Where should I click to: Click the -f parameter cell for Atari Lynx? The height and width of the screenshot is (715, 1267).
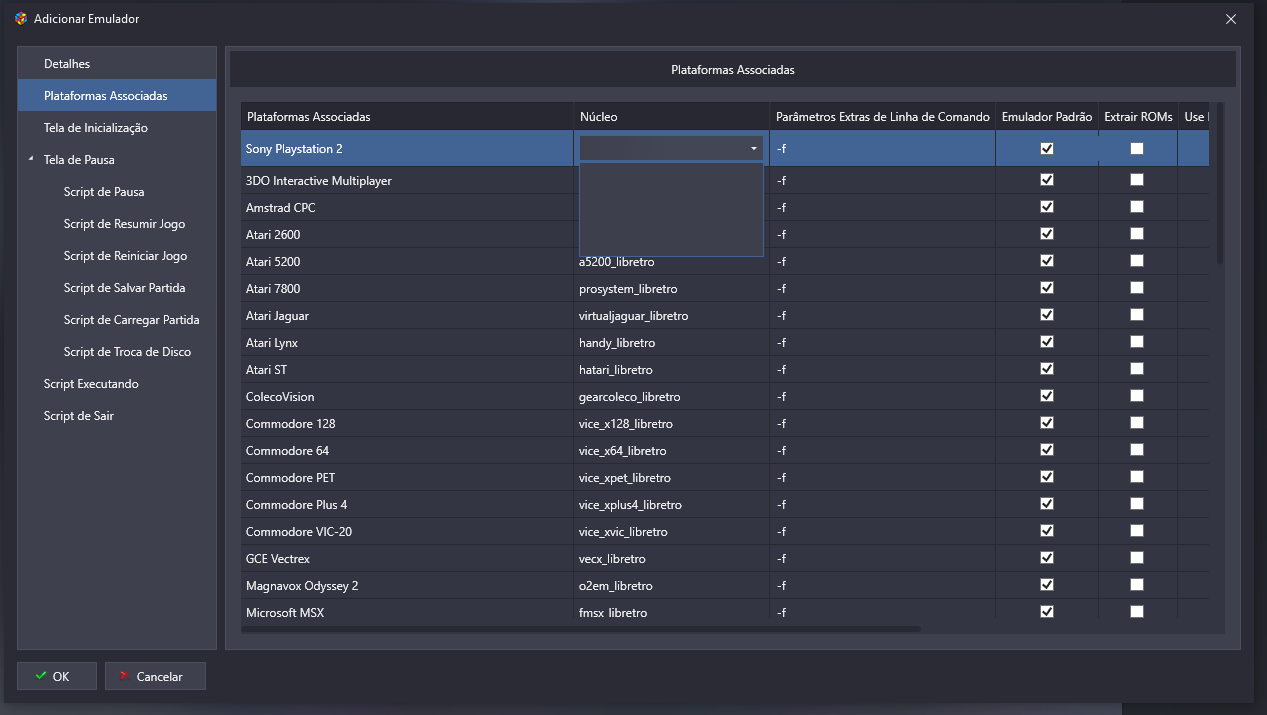click(x=882, y=342)
